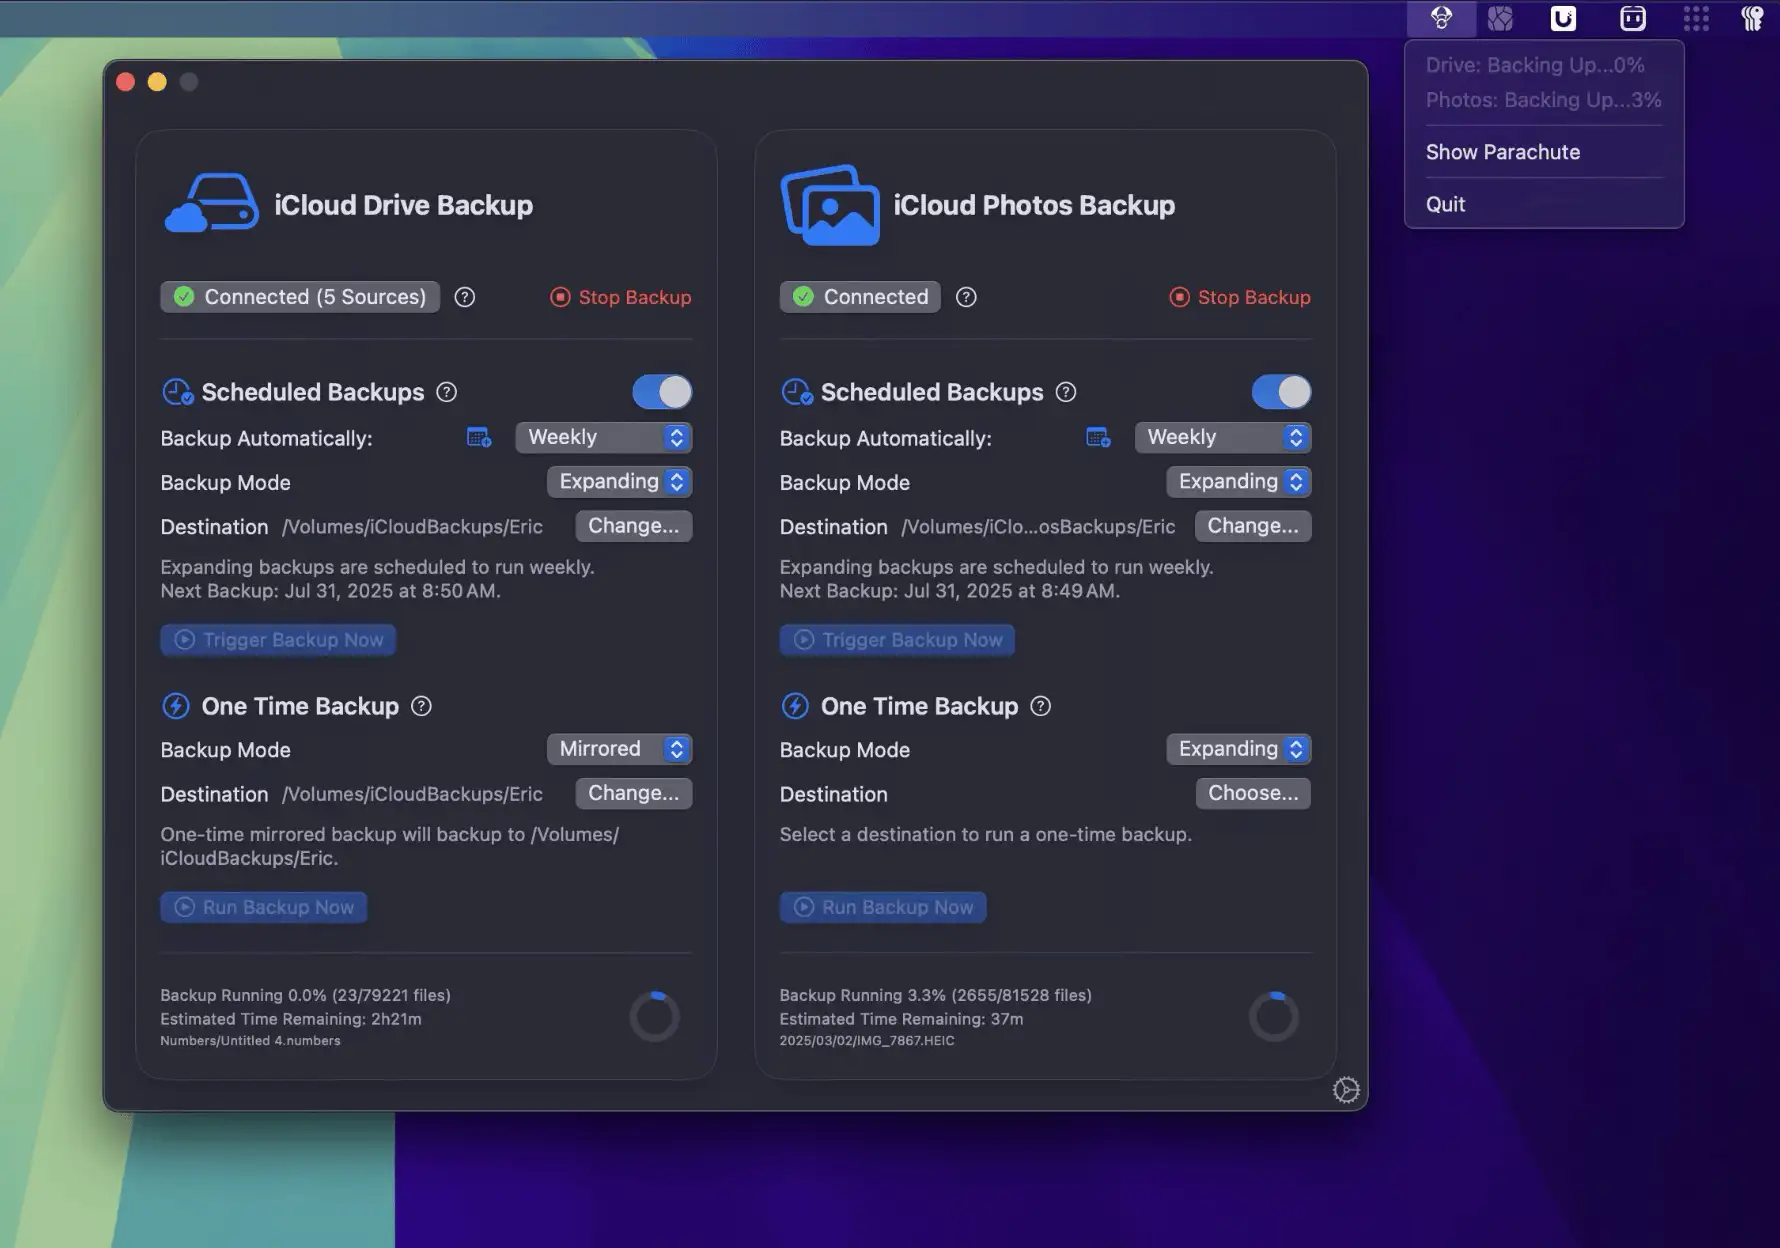The height and width of the screenshot is (1248, 1780).
Task: Open Photos One Time Backup help icon
Action: click(1041, 706)
